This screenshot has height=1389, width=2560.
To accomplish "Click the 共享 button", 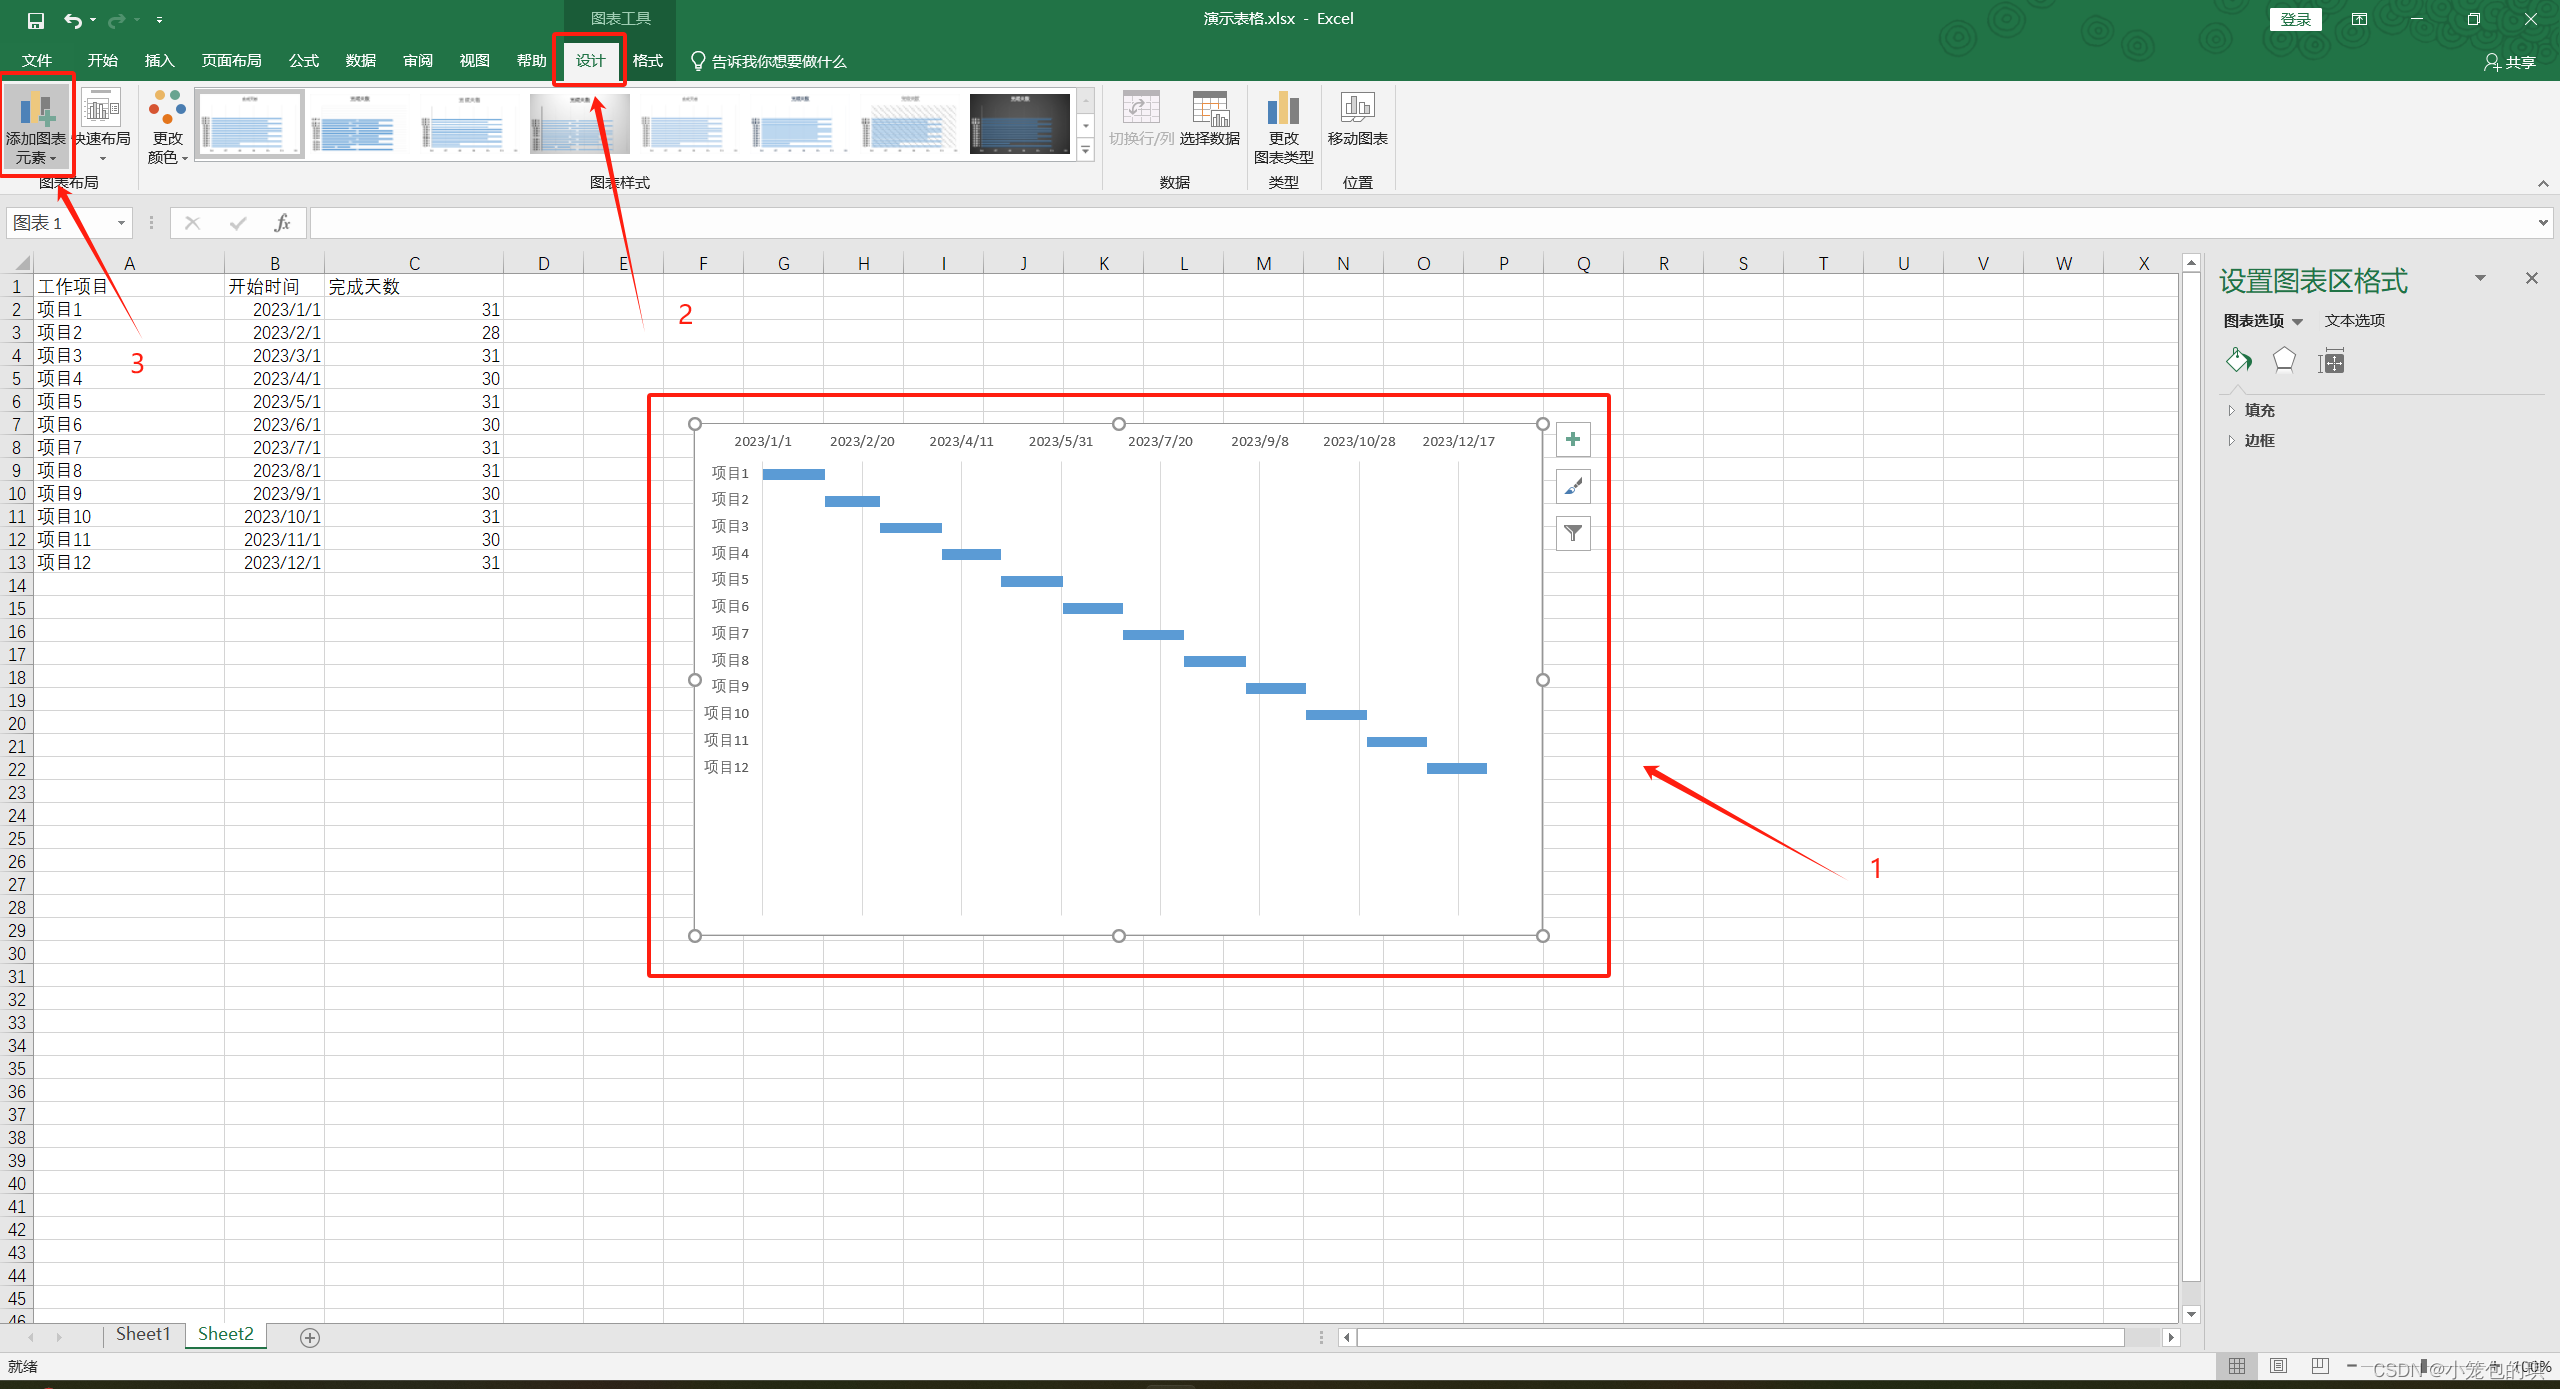I will (2510, 62).
